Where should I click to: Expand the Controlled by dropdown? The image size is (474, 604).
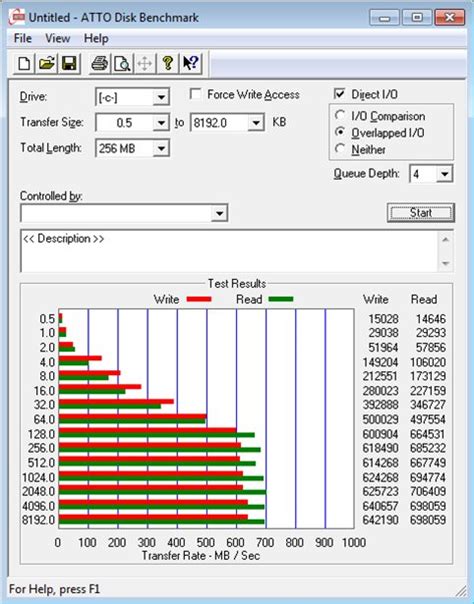tap(219, 213)
